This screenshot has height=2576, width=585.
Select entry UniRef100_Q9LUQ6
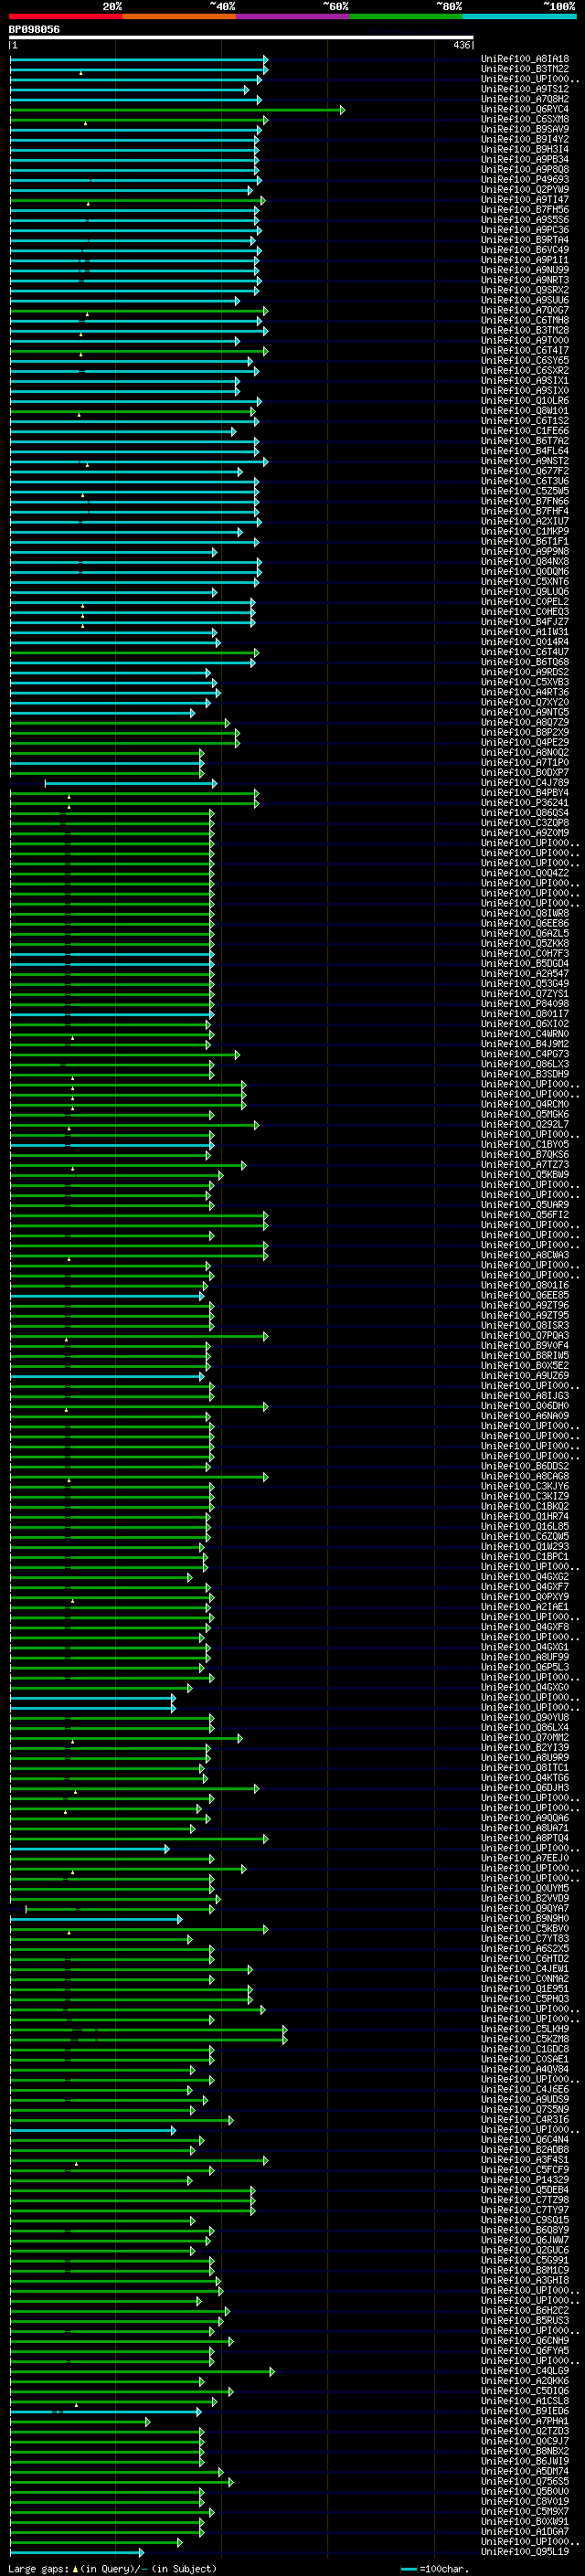pos(525,592)
